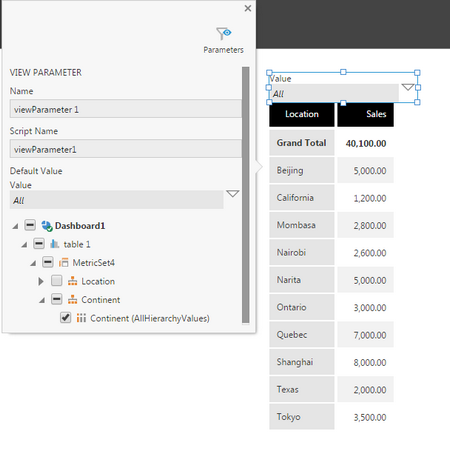This screenshot has width=450, height=460.
Task: Collapse the MetricSet4 tree node
Action: 33,263
